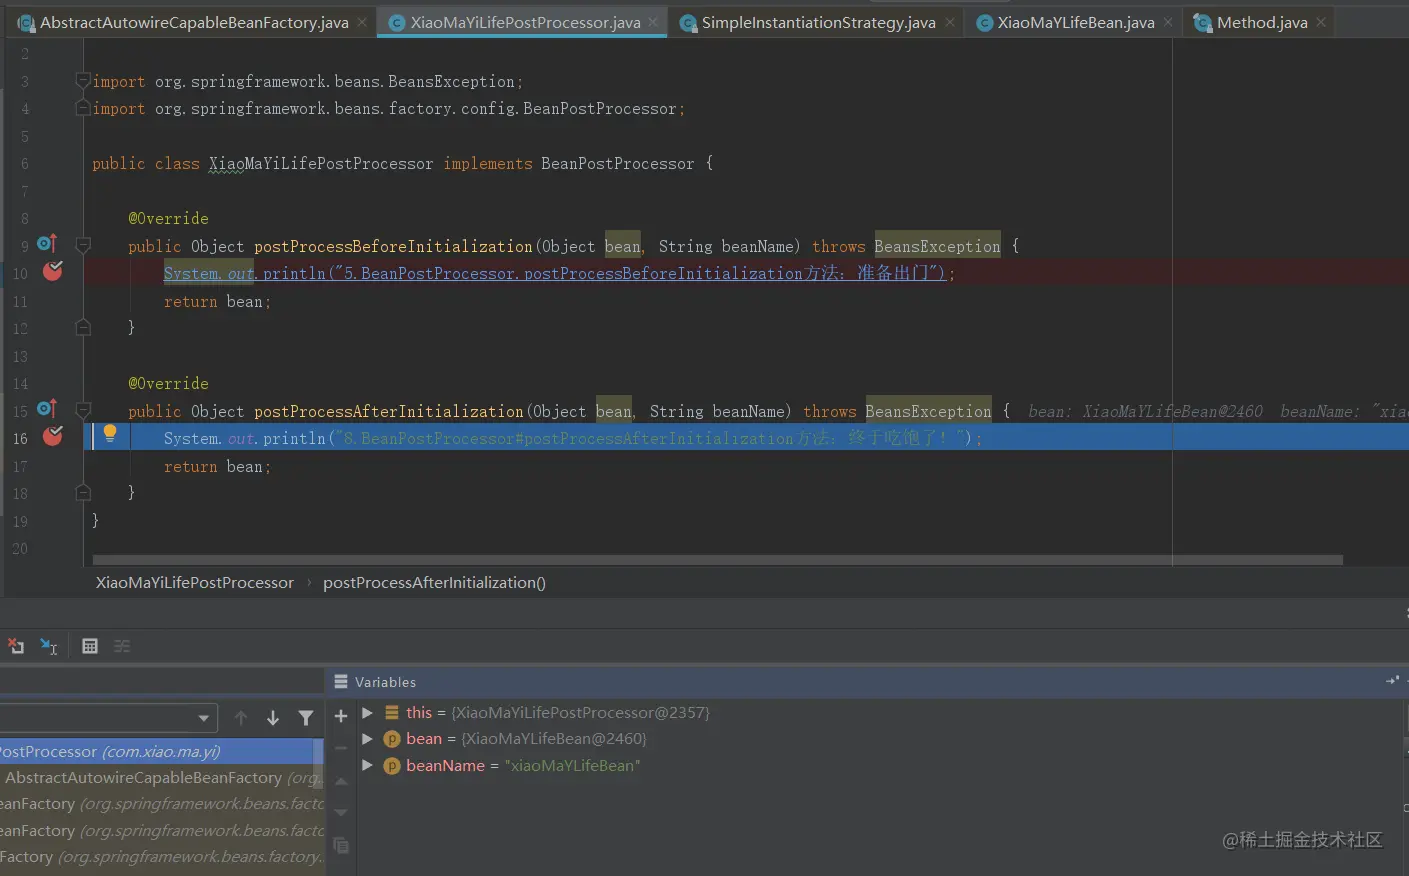The image size is (1409, 876).
Task: Close the SimpleInstantiationStrategy.java tab
Action: [949, 22]
